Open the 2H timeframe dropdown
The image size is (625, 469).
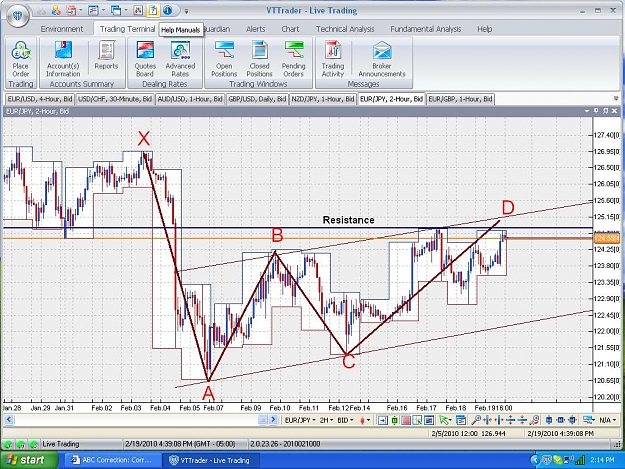pyautogui.click(x=326, y=420)
